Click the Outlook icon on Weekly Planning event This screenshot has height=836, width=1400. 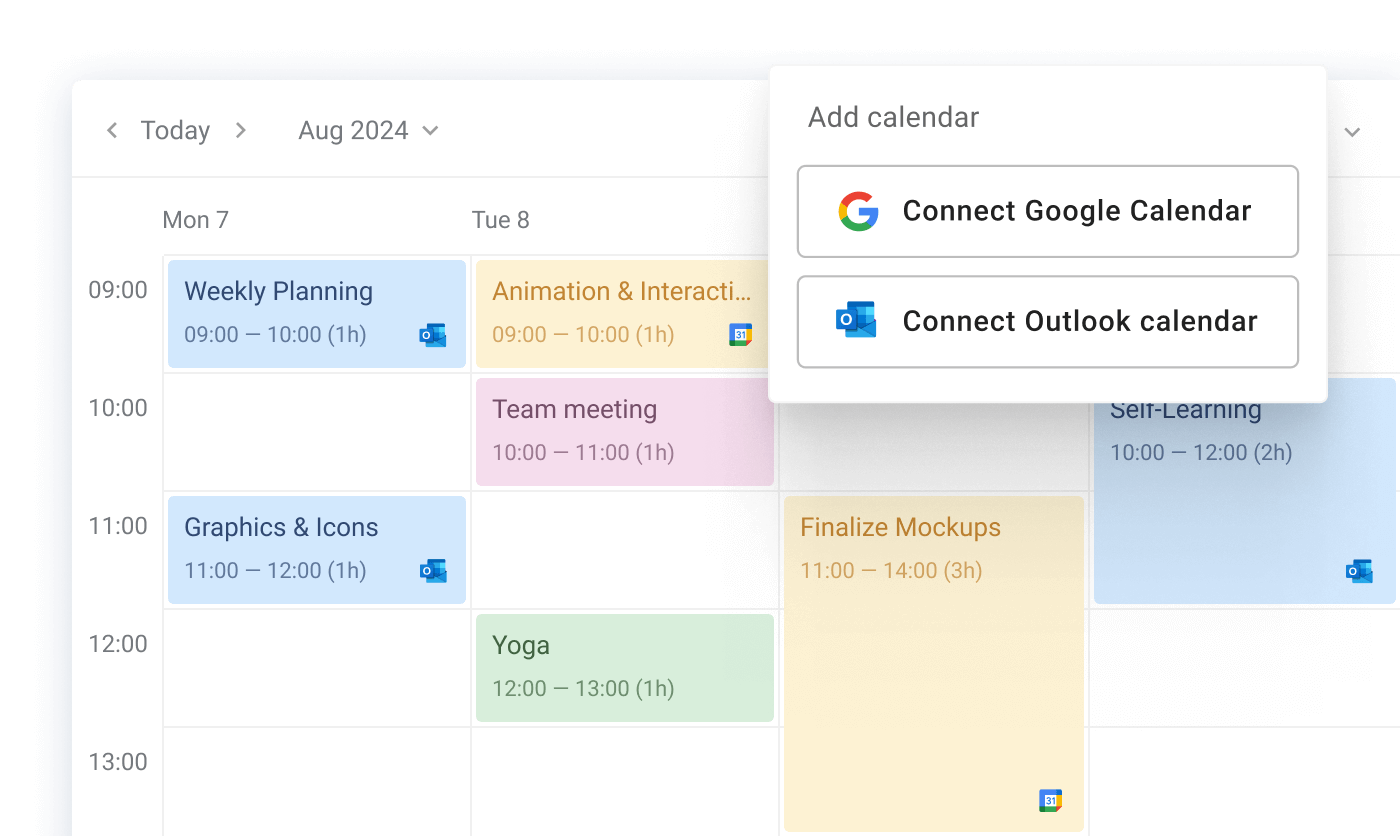point(433,336)
